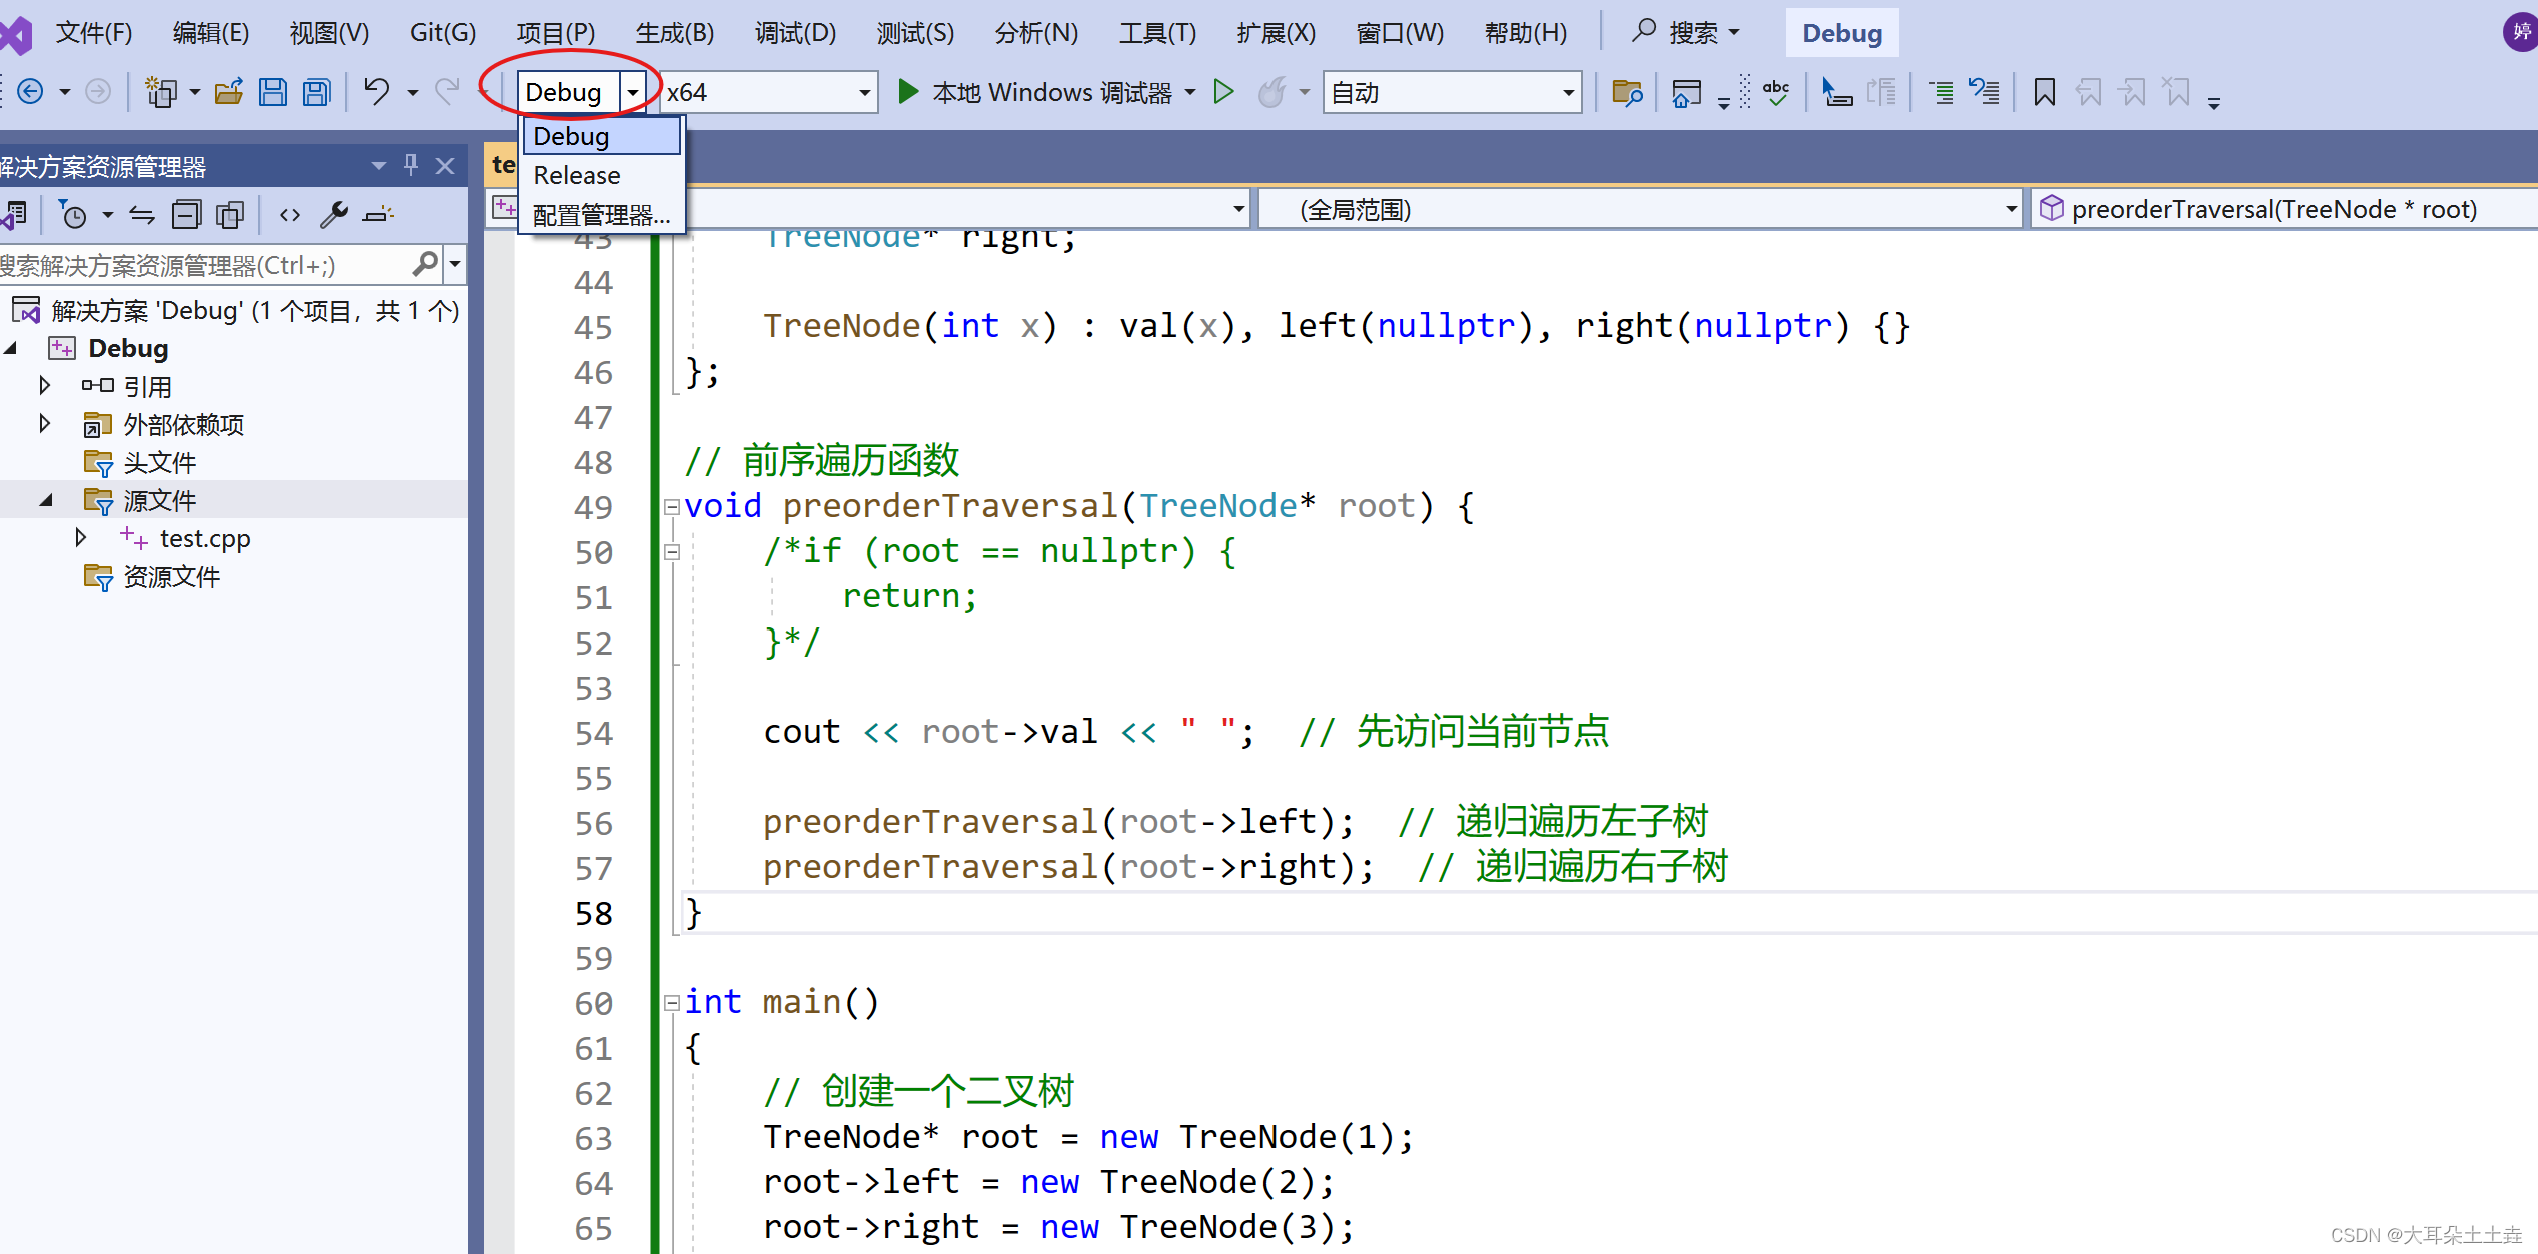Viewport: 2538px width, 1254px height.
Task: Save all files with double-disk icon
Action: point(317,92)
